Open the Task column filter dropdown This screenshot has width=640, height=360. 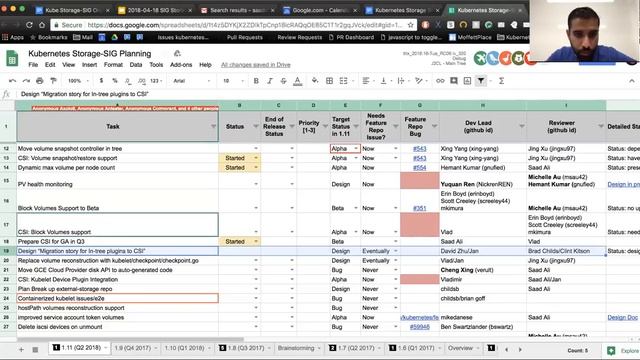click(213, 127)
